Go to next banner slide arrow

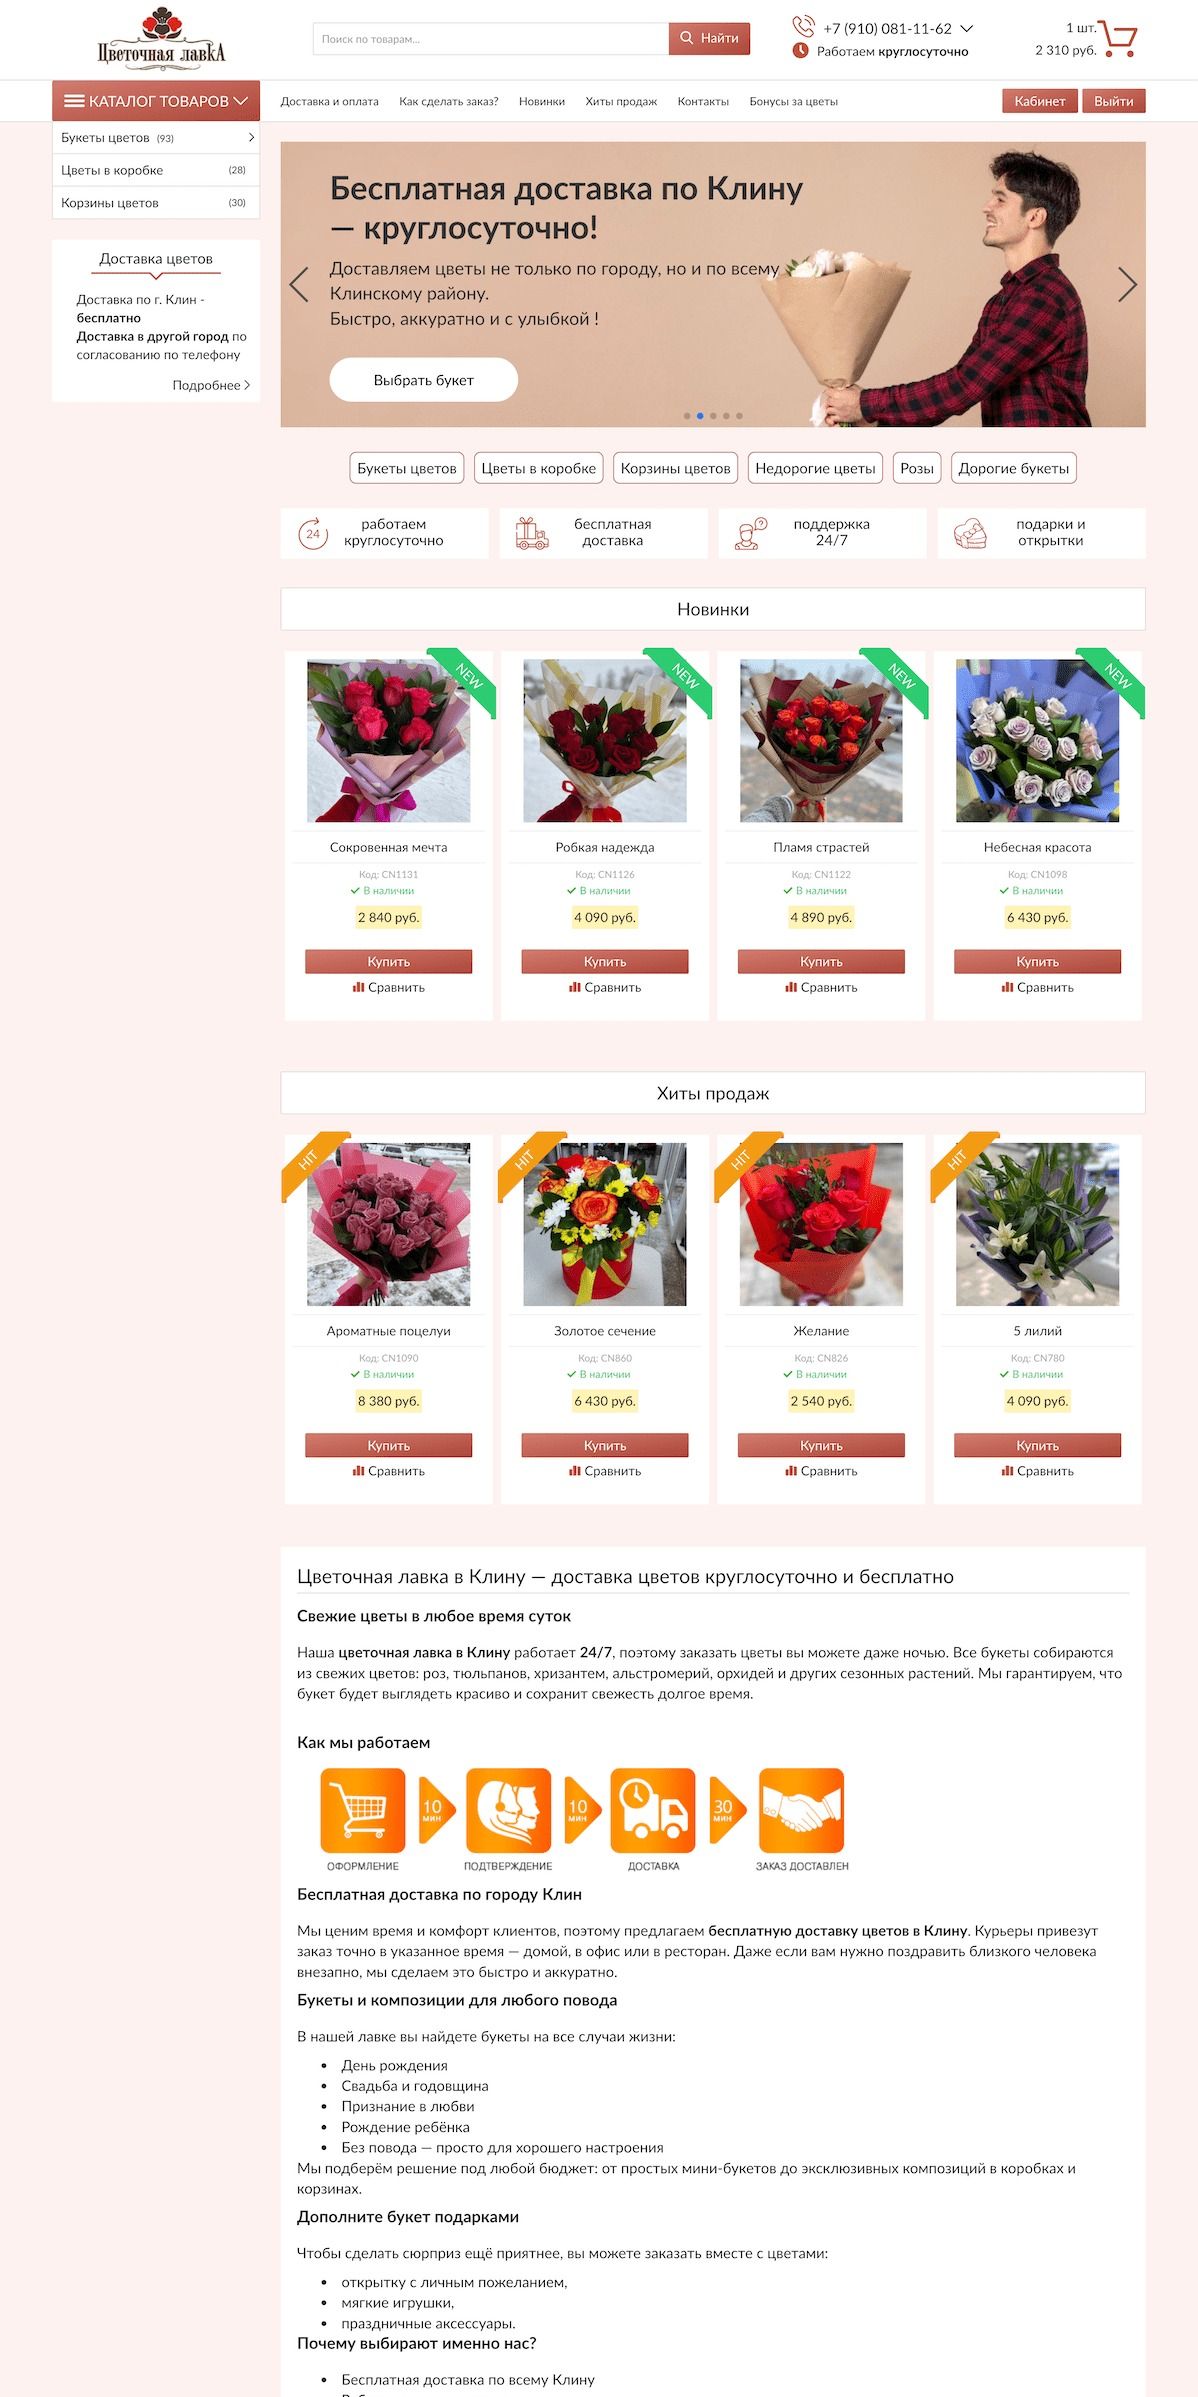tap(1127, 285)
